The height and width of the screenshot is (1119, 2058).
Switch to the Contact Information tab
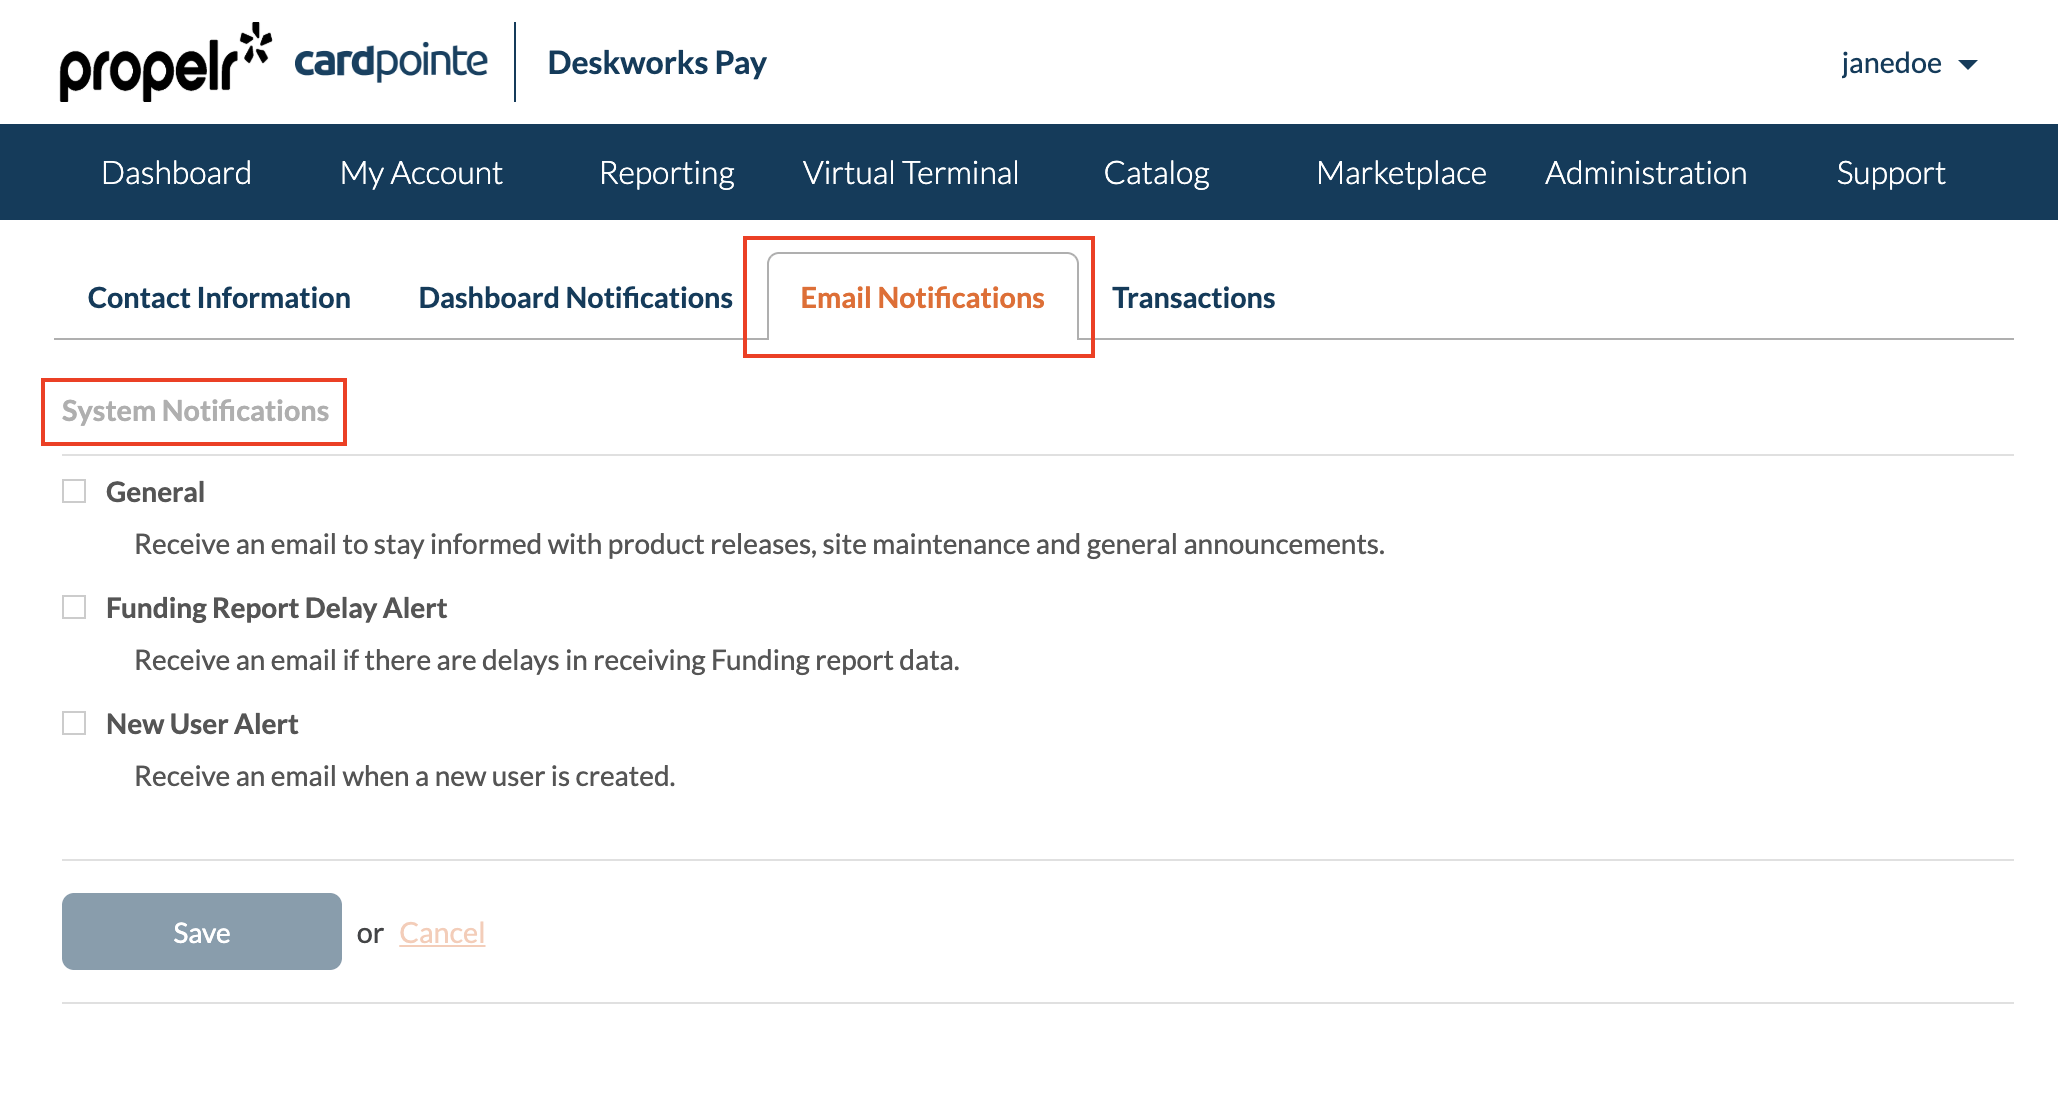(219, 298)
